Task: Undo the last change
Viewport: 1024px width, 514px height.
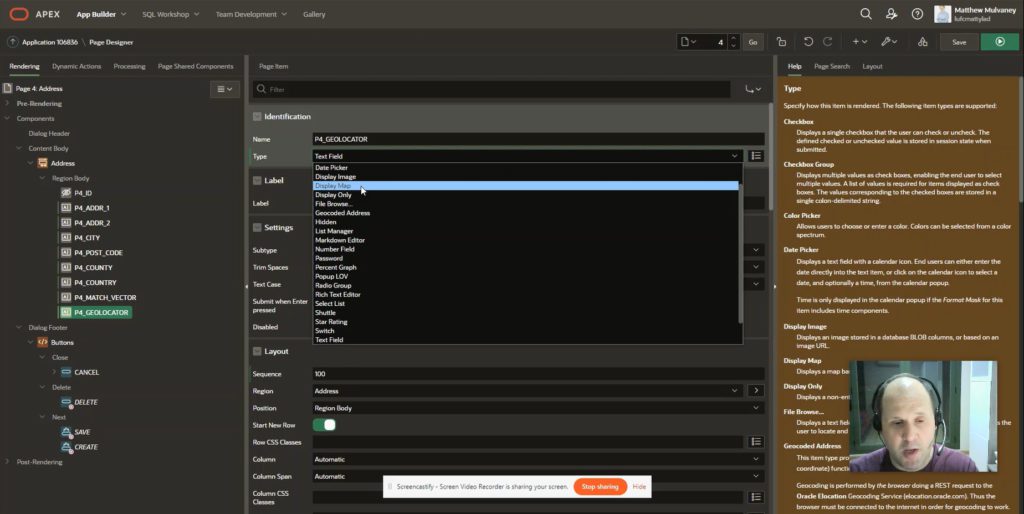Action: [808, 42]
